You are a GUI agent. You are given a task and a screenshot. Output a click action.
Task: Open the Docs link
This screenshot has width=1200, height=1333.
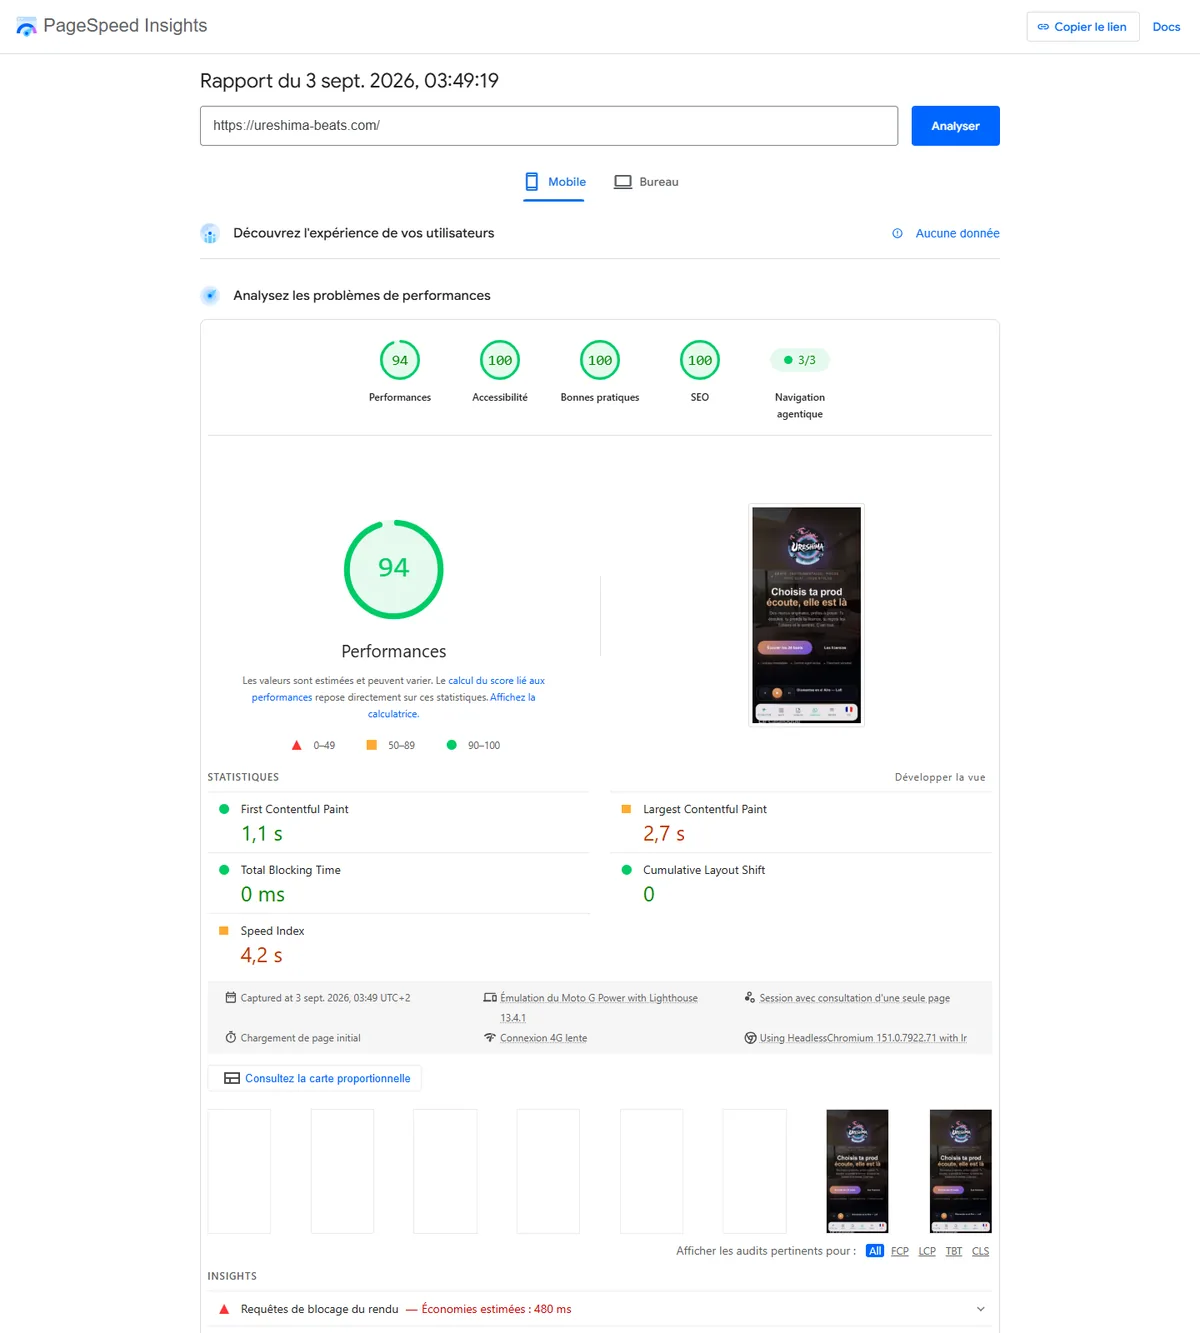click(1166, 27)
